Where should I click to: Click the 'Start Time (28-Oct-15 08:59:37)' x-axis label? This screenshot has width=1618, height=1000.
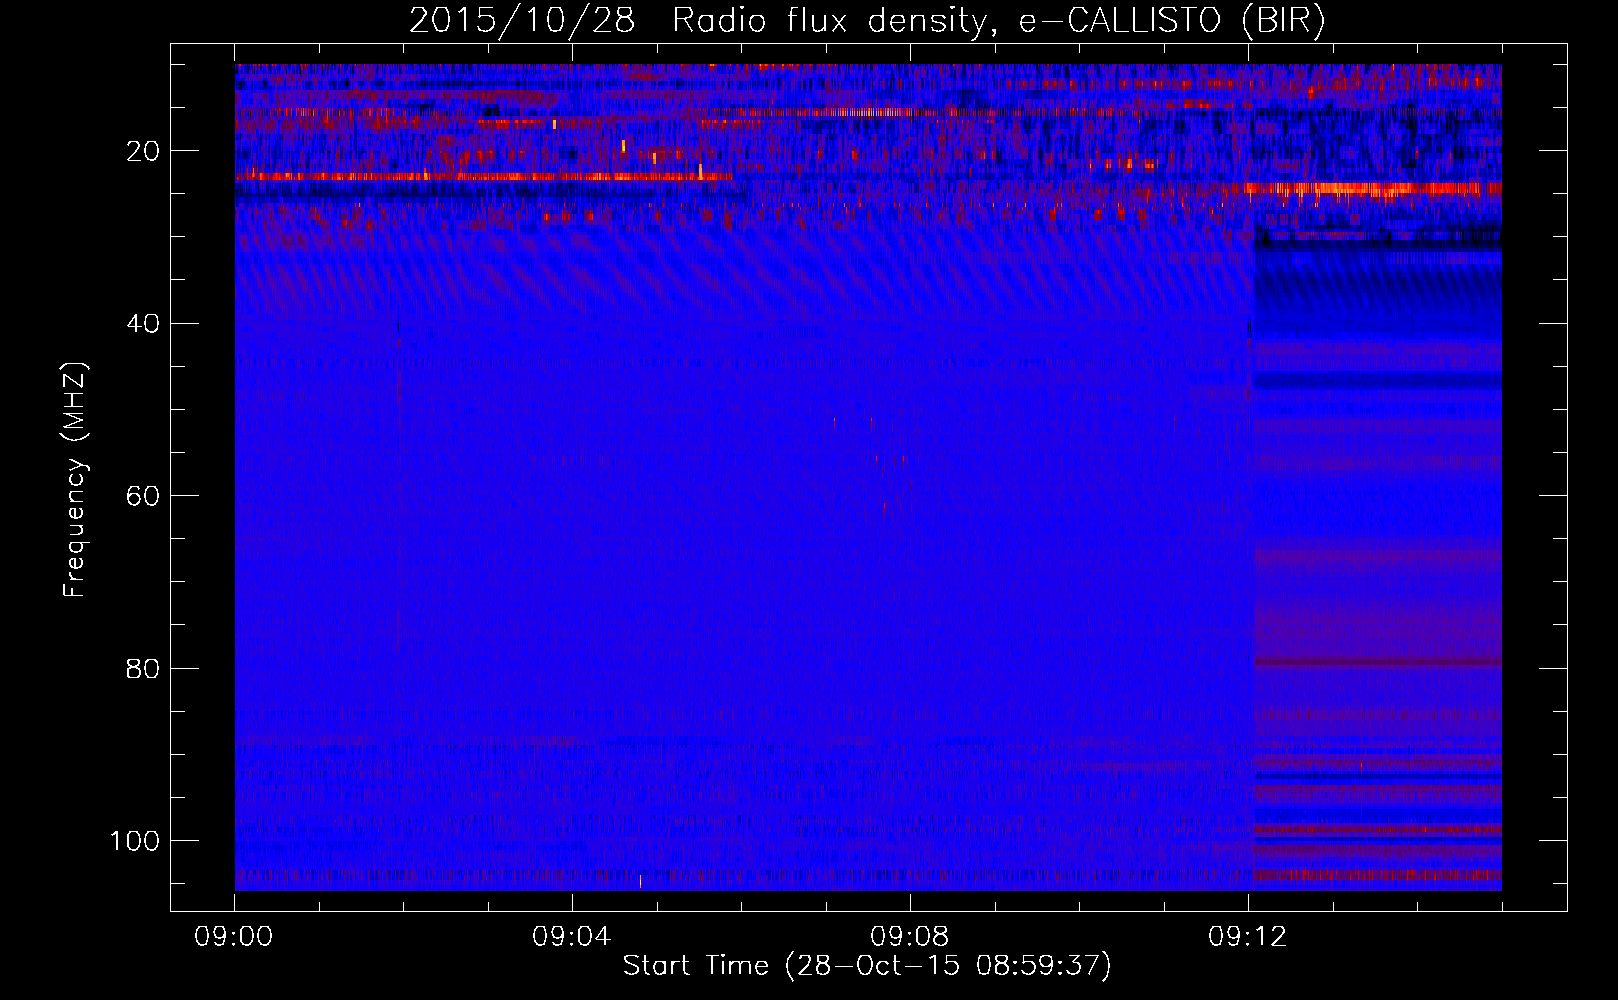[867, 966]
